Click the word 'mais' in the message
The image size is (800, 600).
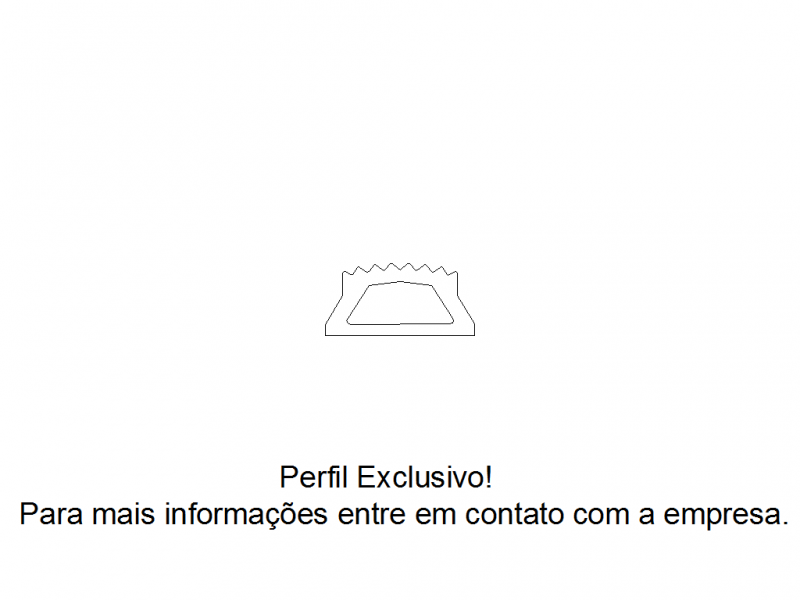(x=123, y=514)
